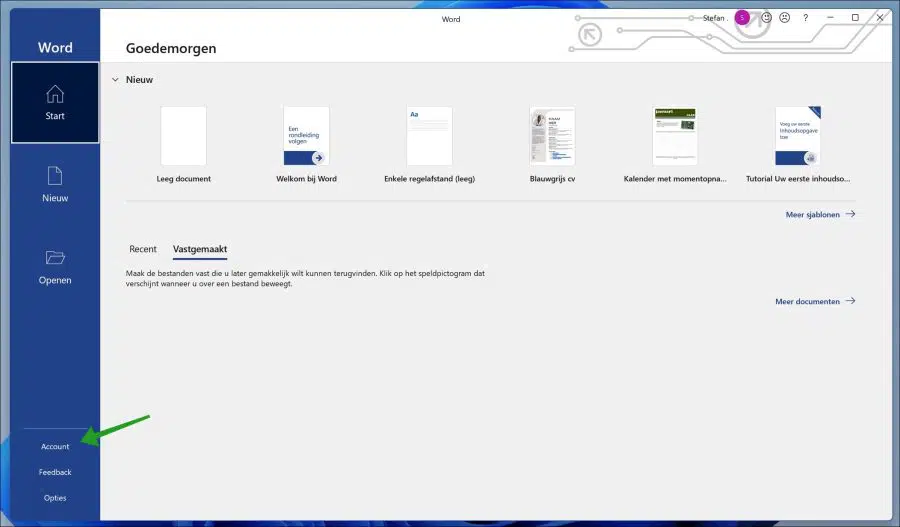Send a smile with happy face icon
The height and width of the screenshot is (527, 900).
point(766,18)
